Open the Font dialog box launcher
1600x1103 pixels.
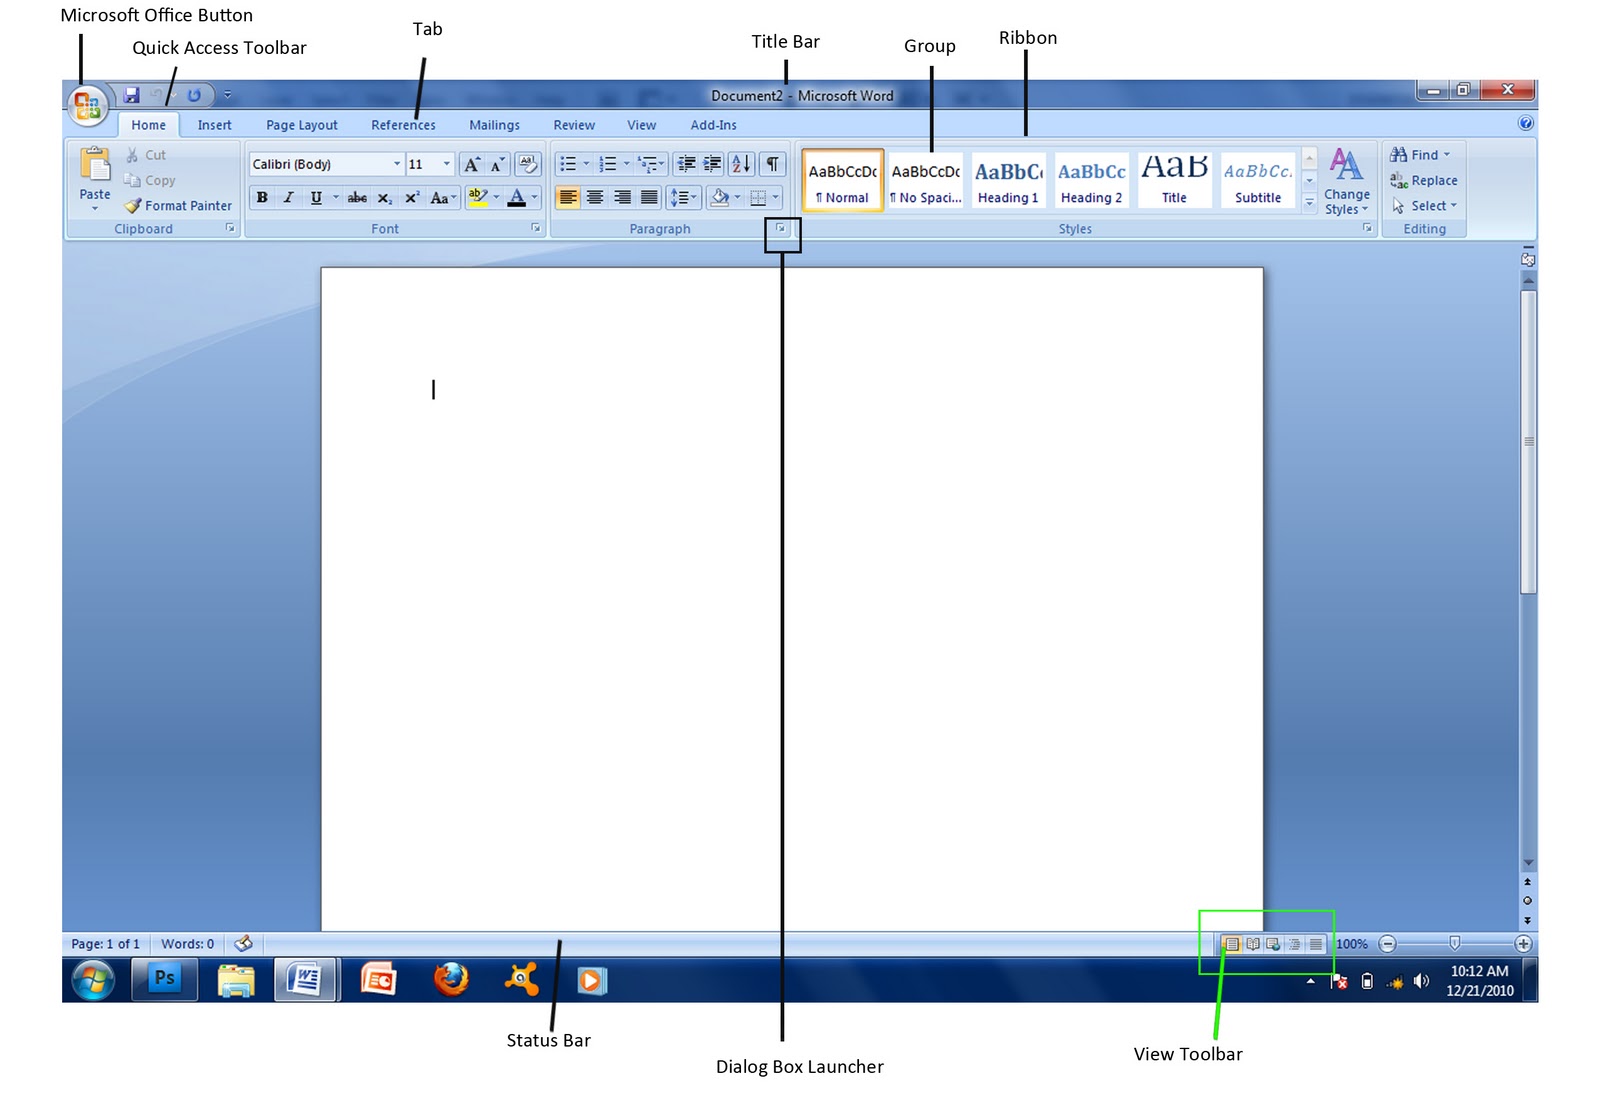pyautogui.click(x=536, y=228)
